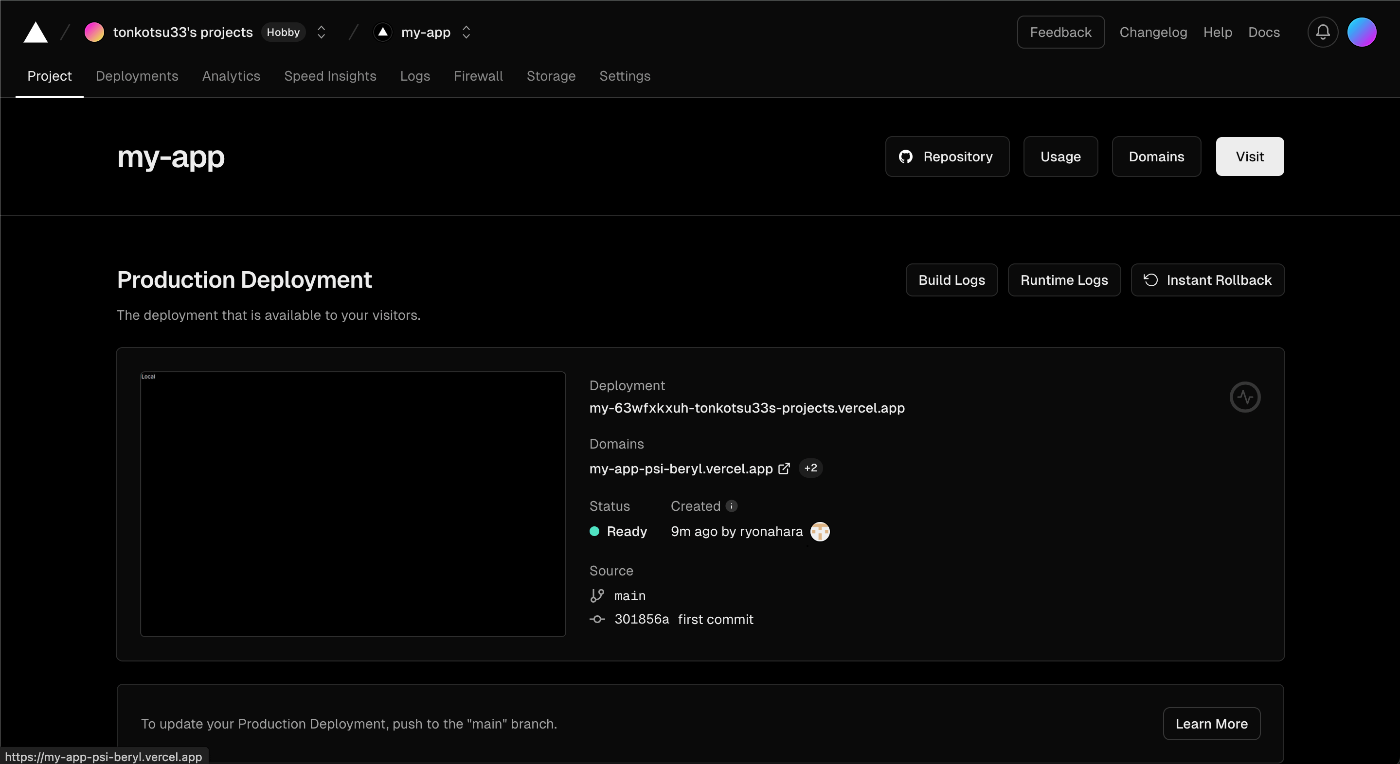The width and height of the screenshot is (1400, 764).
Task: Expand the team switcher chevrons
Action: (322, 32)
